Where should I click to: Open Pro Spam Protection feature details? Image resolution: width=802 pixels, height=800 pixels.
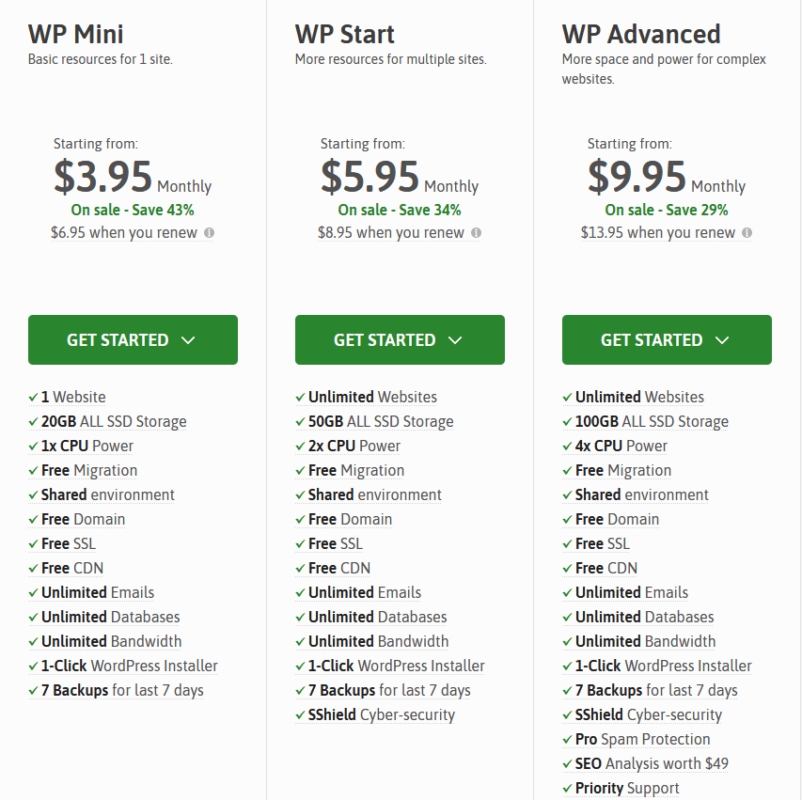pos(642,739)
